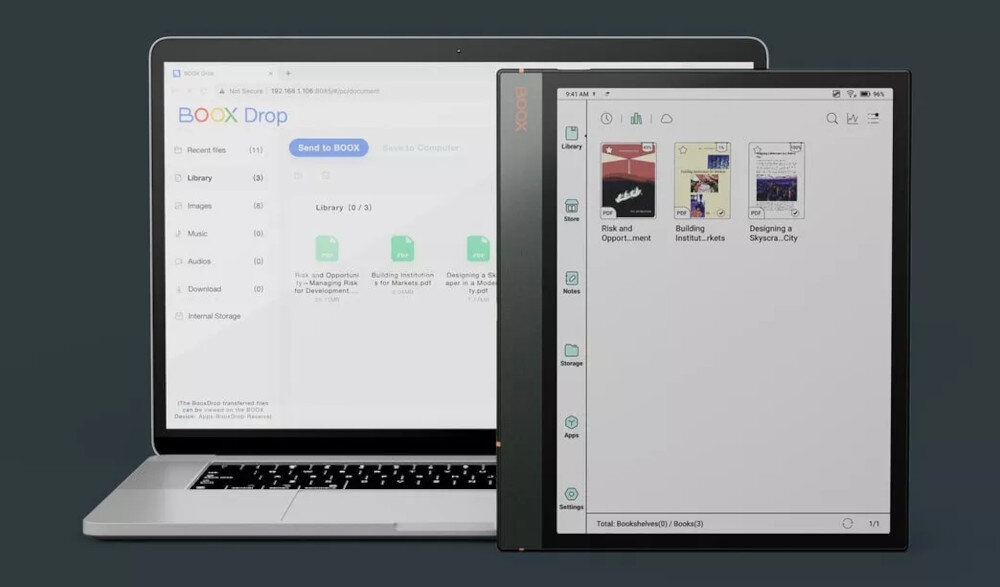Select Music in BOOX Drop sidebar
The width and height of the screenshot is (1000, 587).
pyautogui.click(x=219, y=234)
